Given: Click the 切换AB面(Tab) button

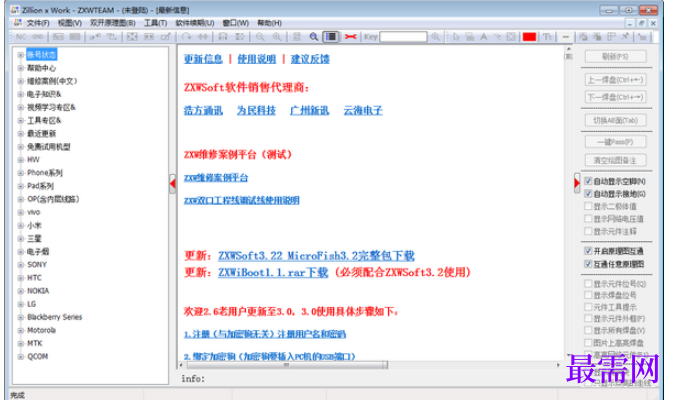Looking at the screenshot, I should [x=615, y=120].
